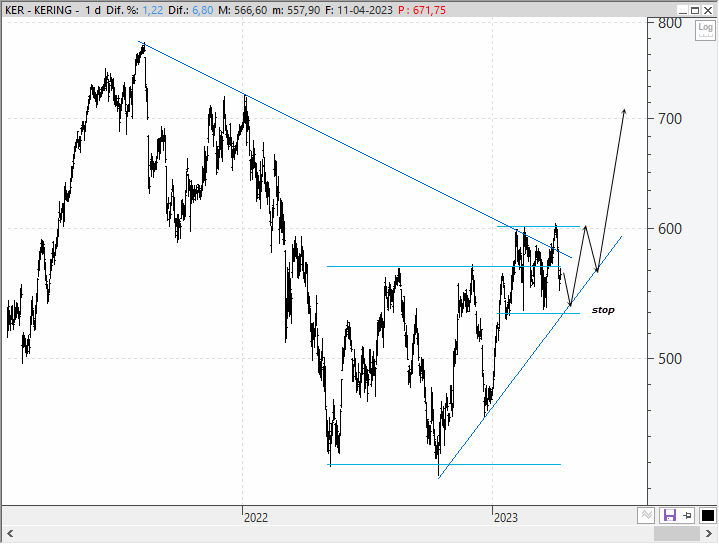This screenshot has width=719, height=544.
Task: Click the horizontal scrollbar left arrow
Action: pyautogui.click(x=10, y=534)
